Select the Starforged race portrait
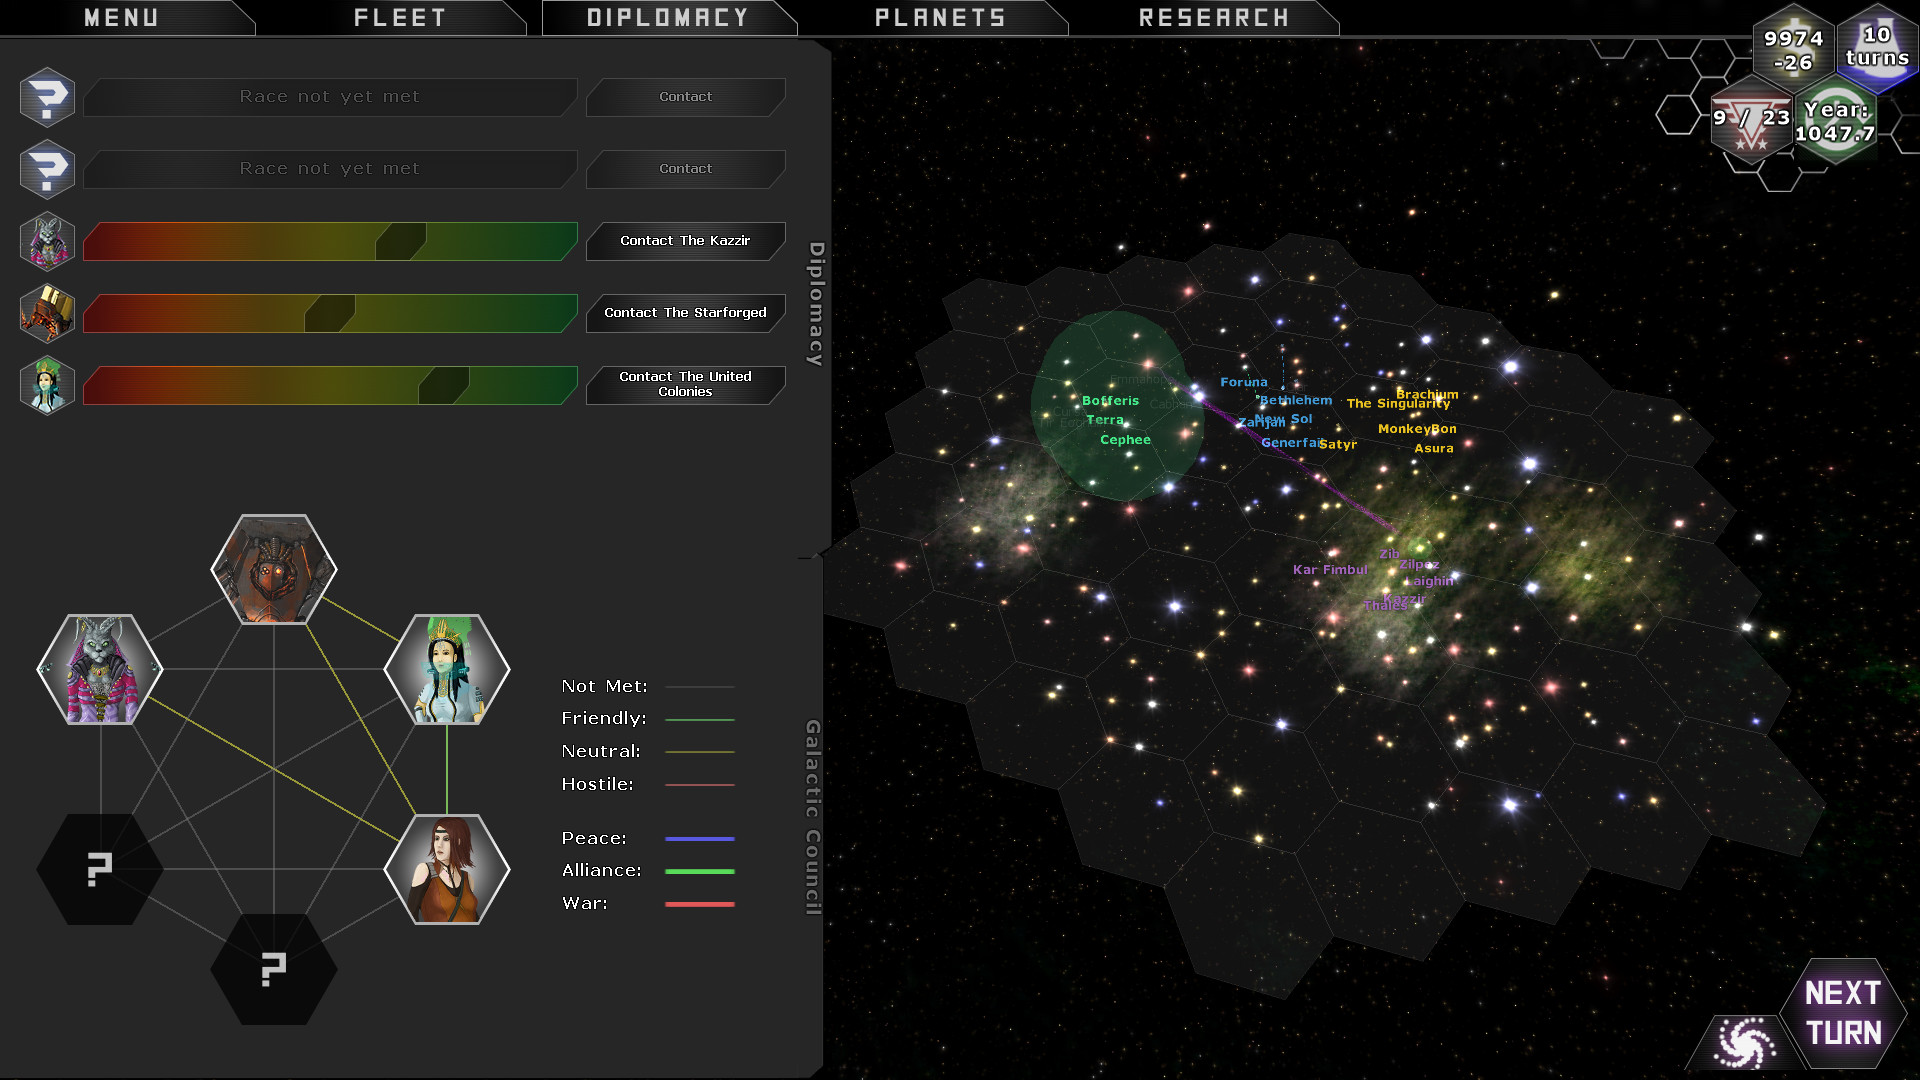 [46, 313]
